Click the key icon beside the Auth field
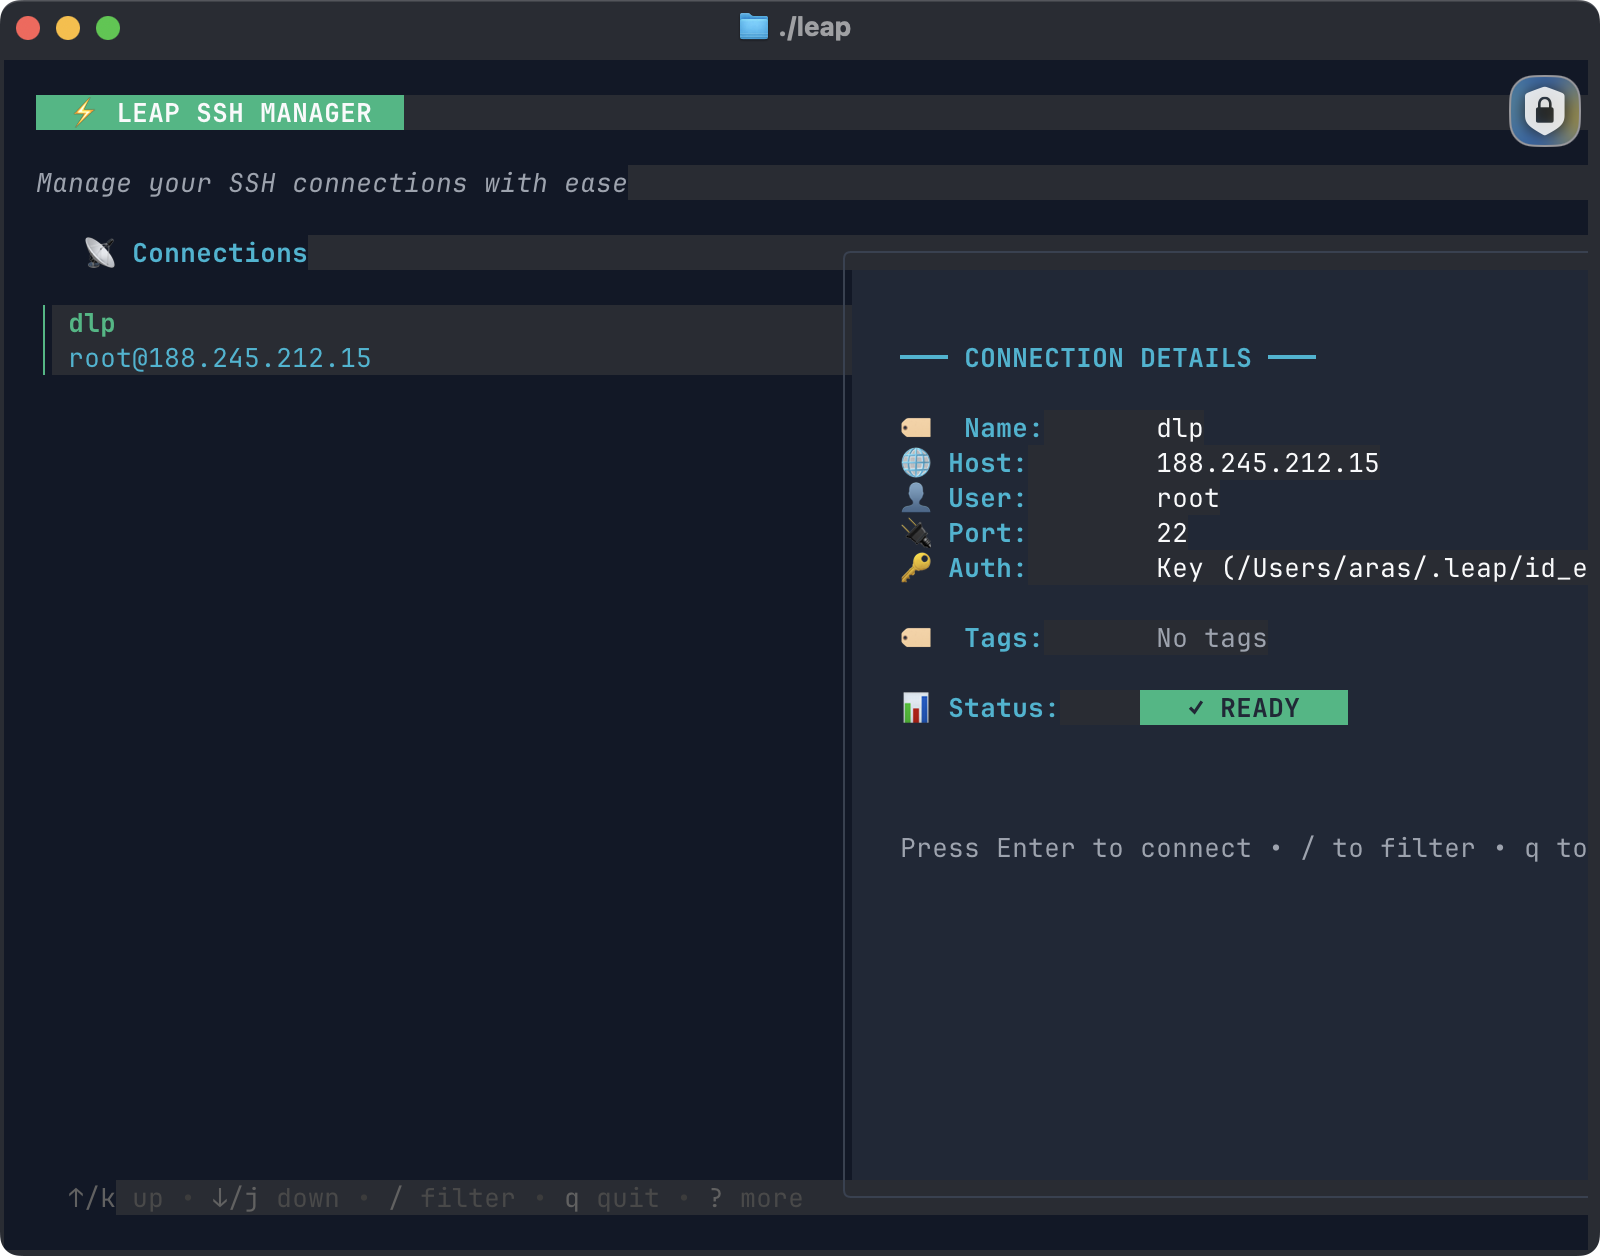 [x=913, y=568]
